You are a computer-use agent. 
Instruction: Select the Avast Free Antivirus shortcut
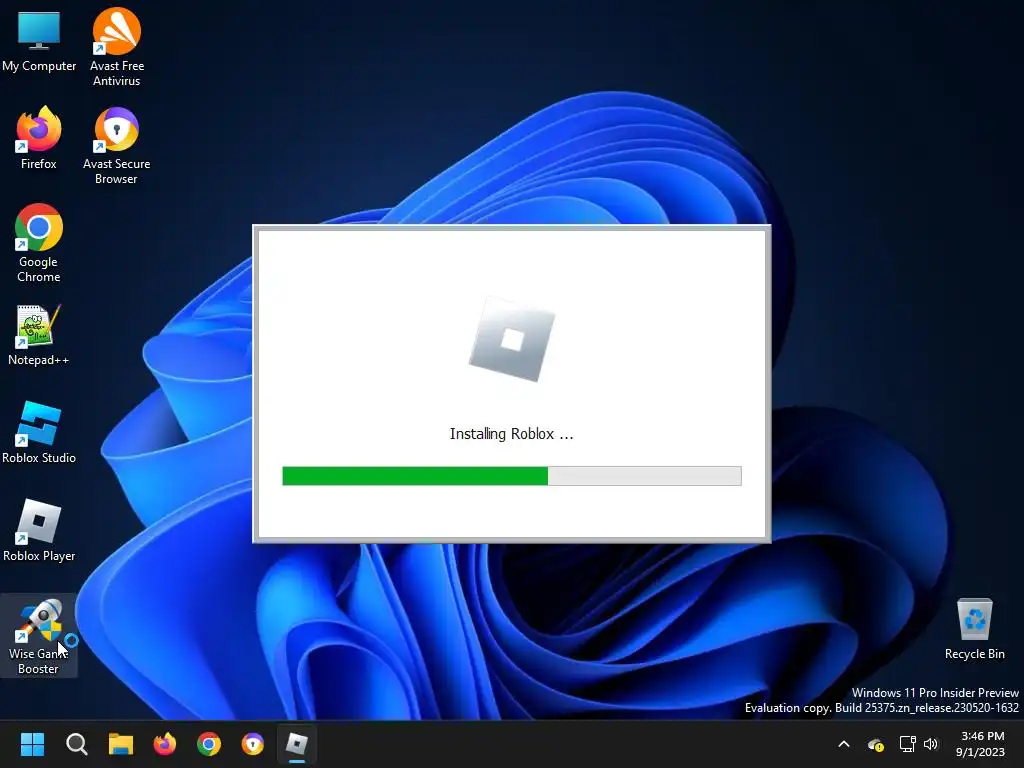(x=116, y=47)
